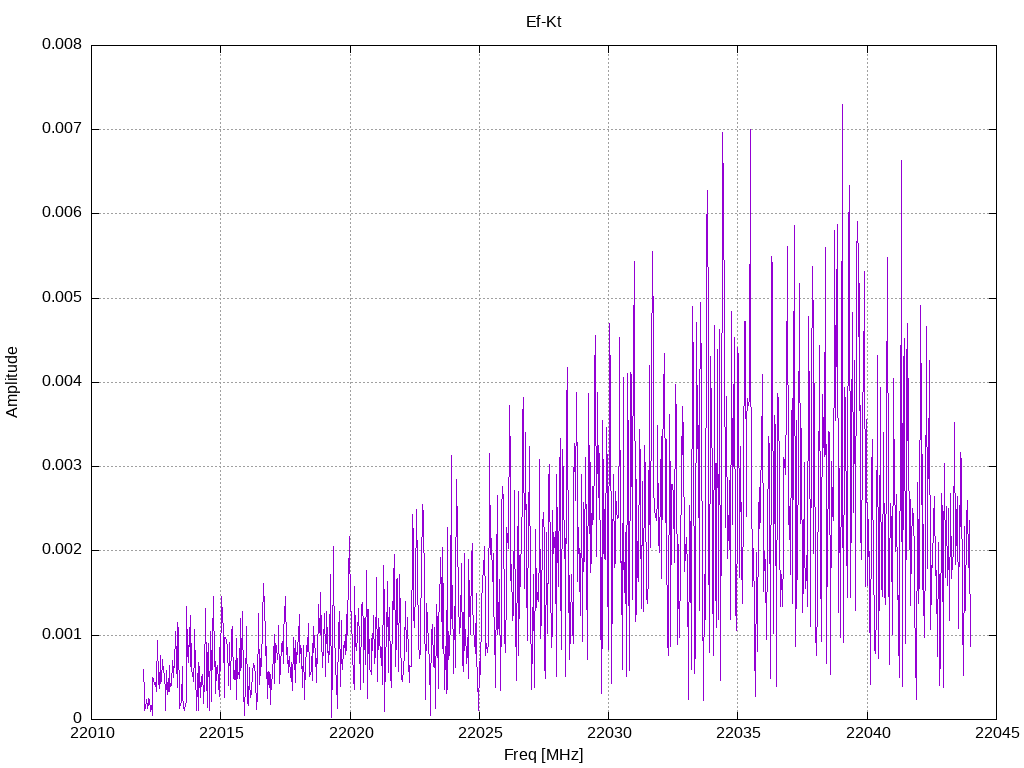The image size is (1024, 768).
Task: Click the y-axis tick label '0.002'
Action: 62,550
